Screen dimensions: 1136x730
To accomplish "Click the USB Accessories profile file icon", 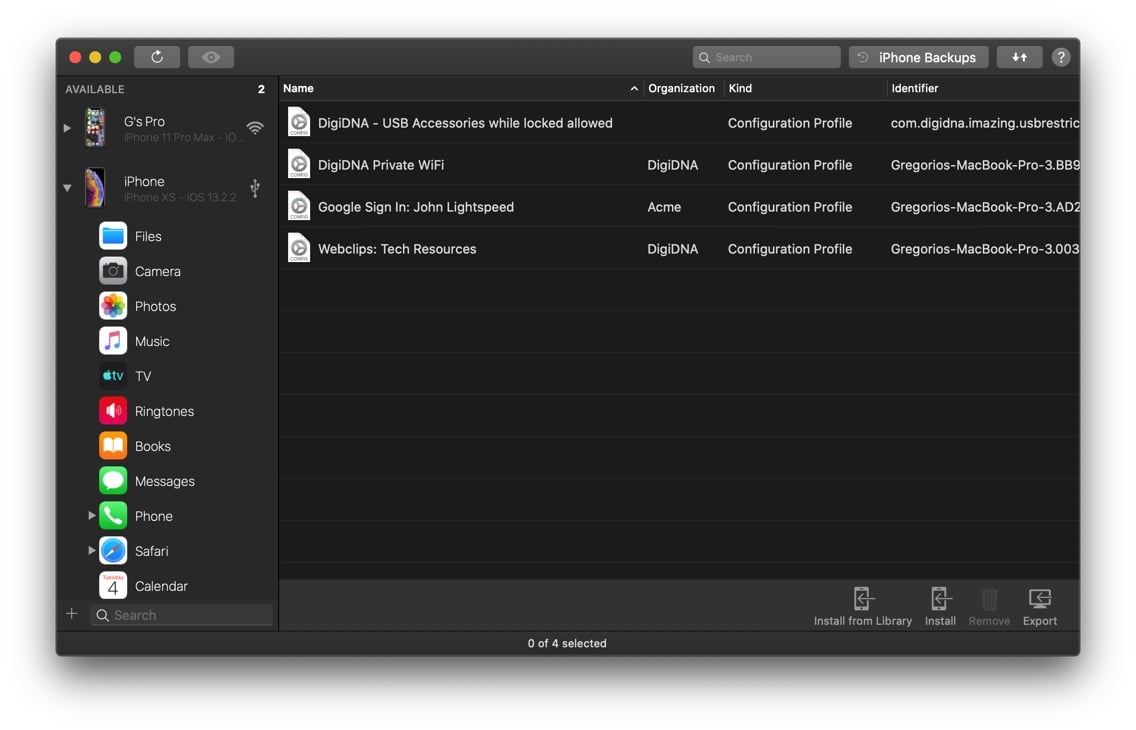I will click(298, 122).
